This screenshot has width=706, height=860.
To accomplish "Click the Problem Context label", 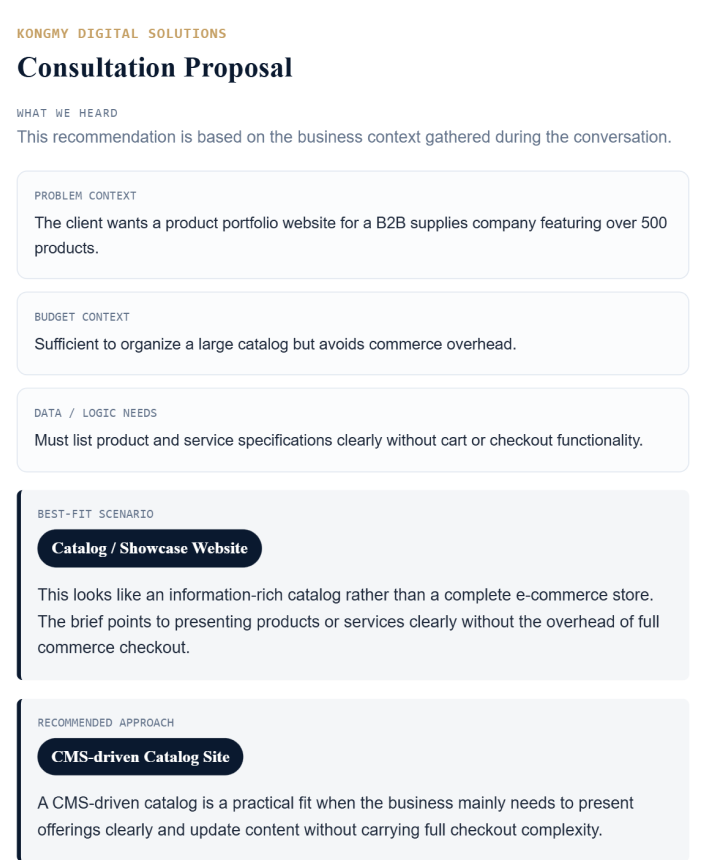I will click(85, 196).
